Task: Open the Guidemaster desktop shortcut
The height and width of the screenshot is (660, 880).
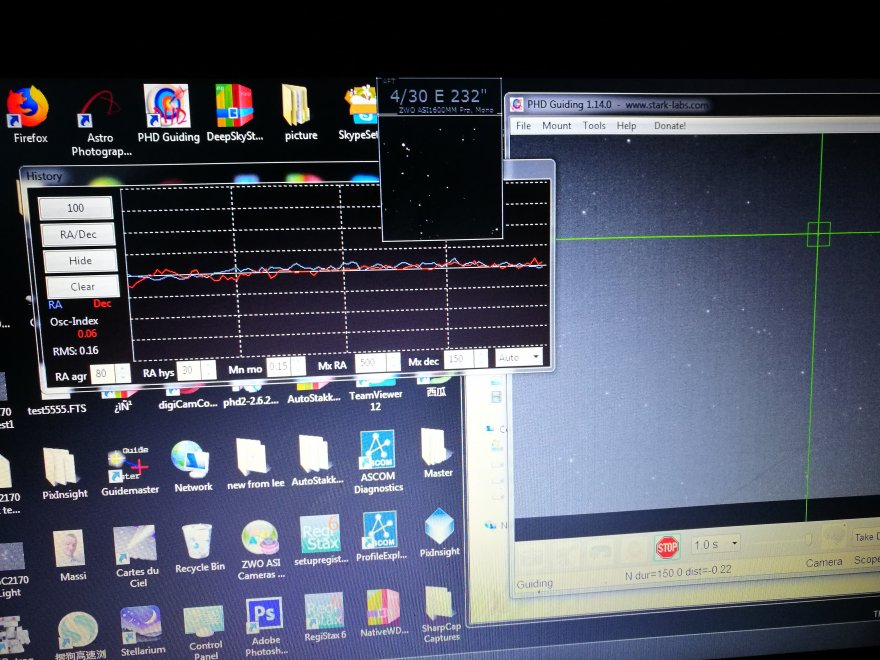Action: coord(130,472)
